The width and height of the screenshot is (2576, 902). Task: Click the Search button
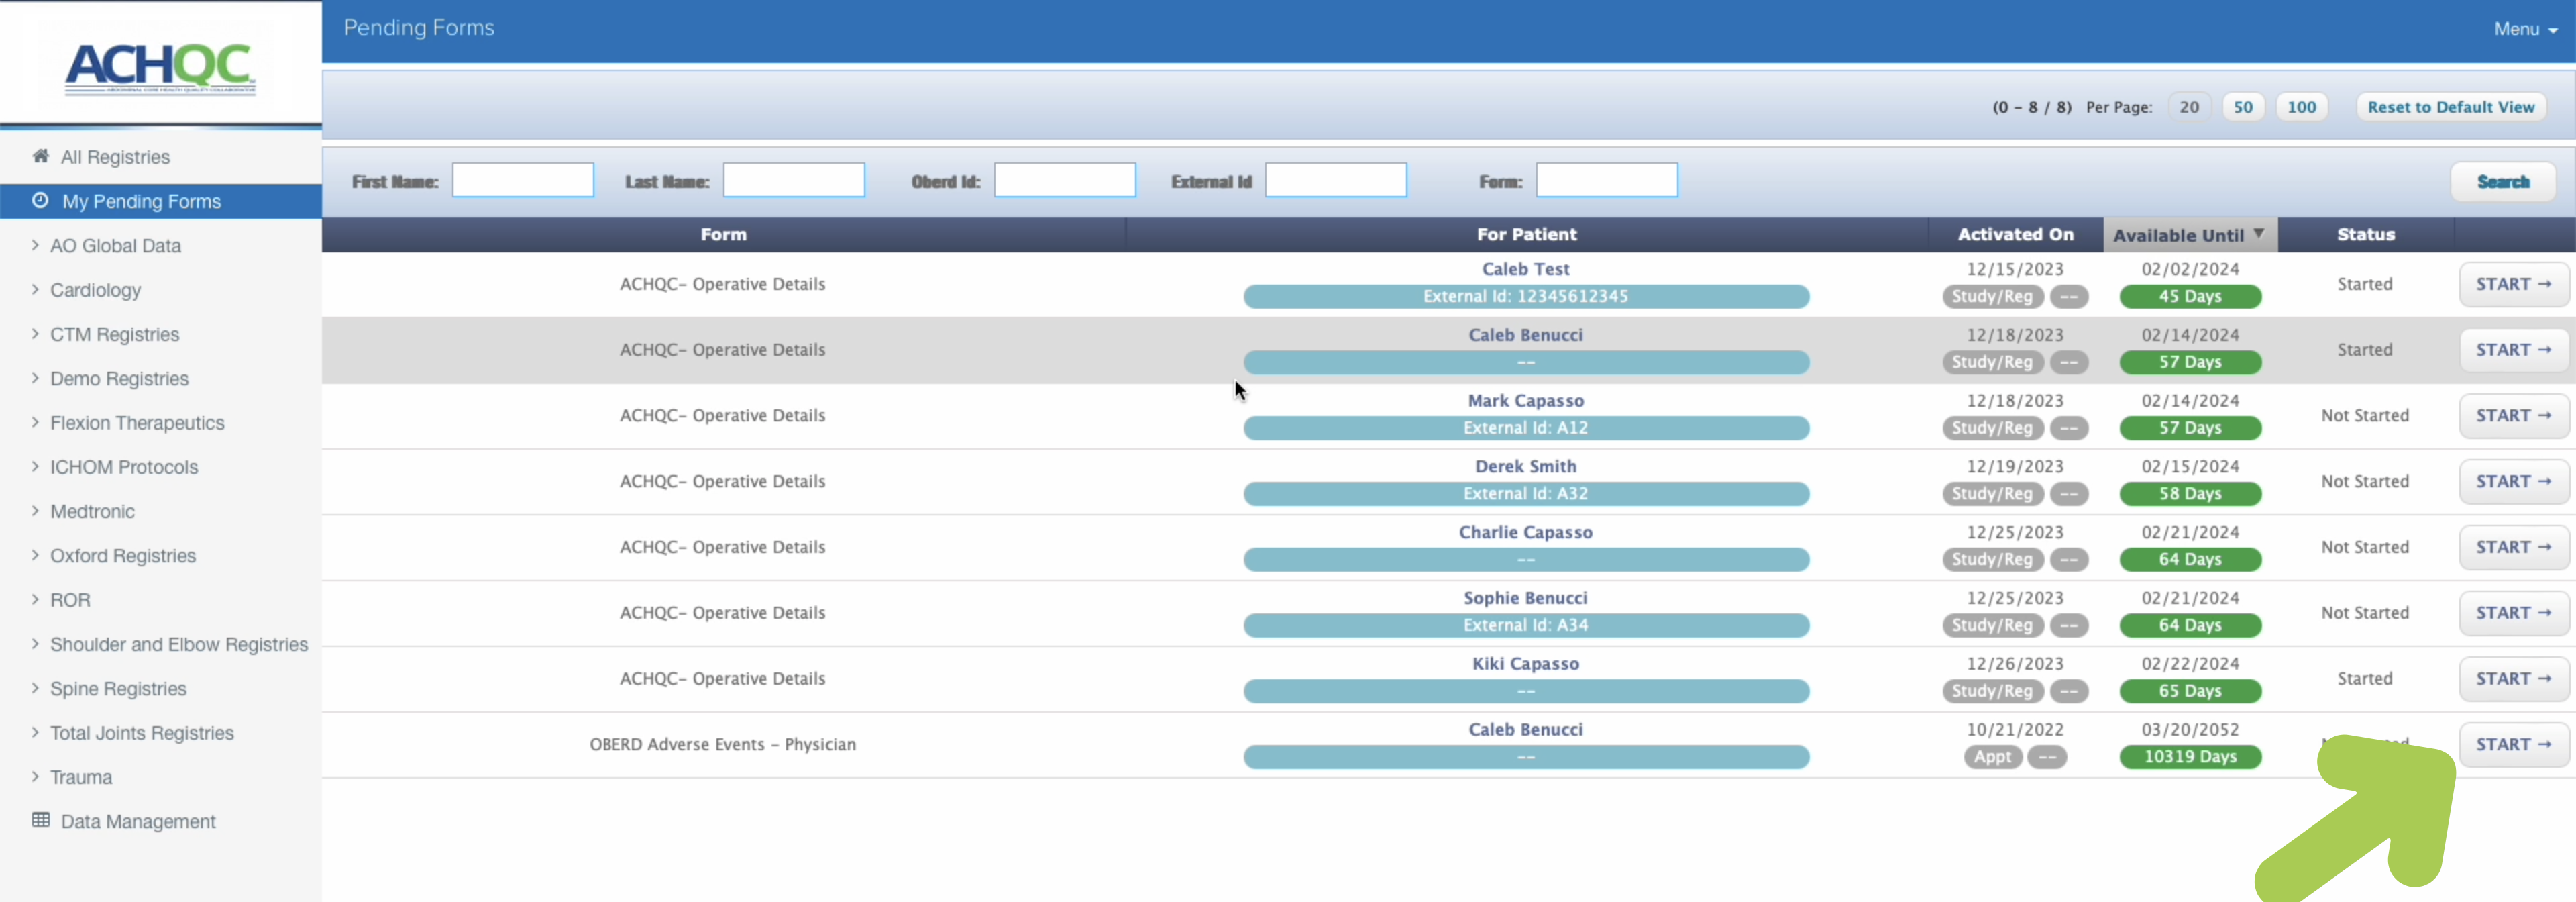2502,181
